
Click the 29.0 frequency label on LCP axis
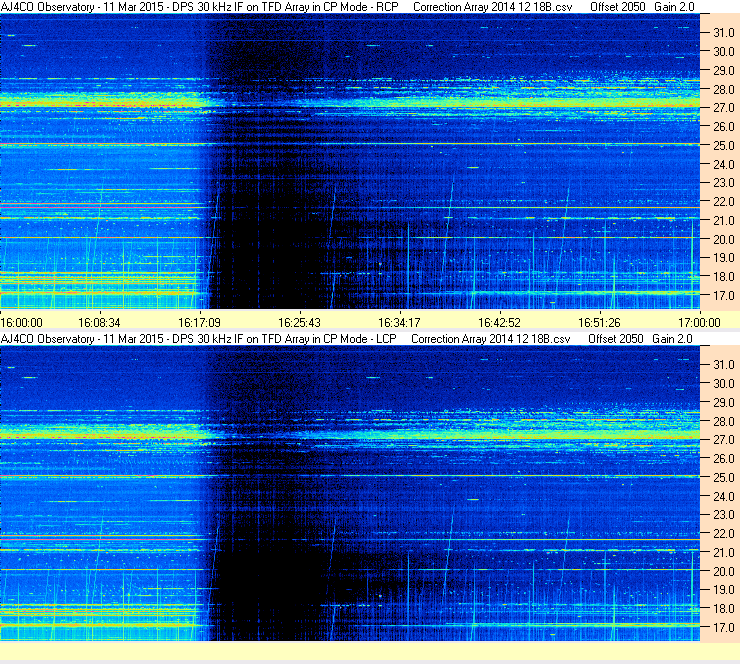[724, 403]
